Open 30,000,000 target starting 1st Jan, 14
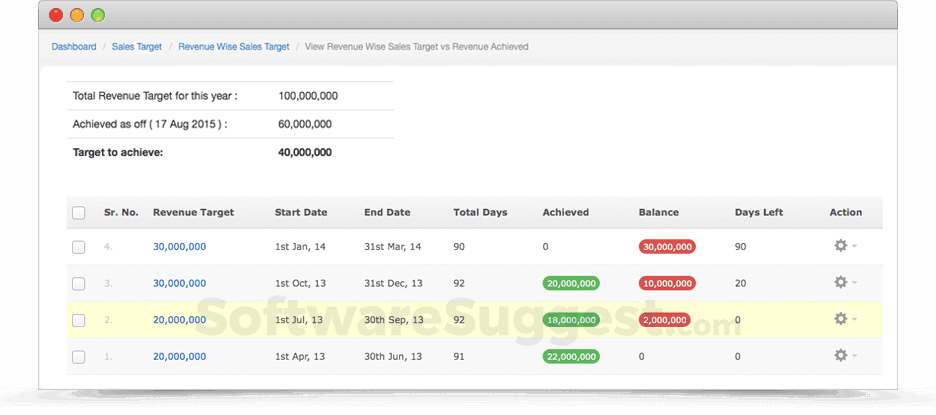The width and height of the screenshot is (936, 415). pyautogui.click(x=180, y=247)
